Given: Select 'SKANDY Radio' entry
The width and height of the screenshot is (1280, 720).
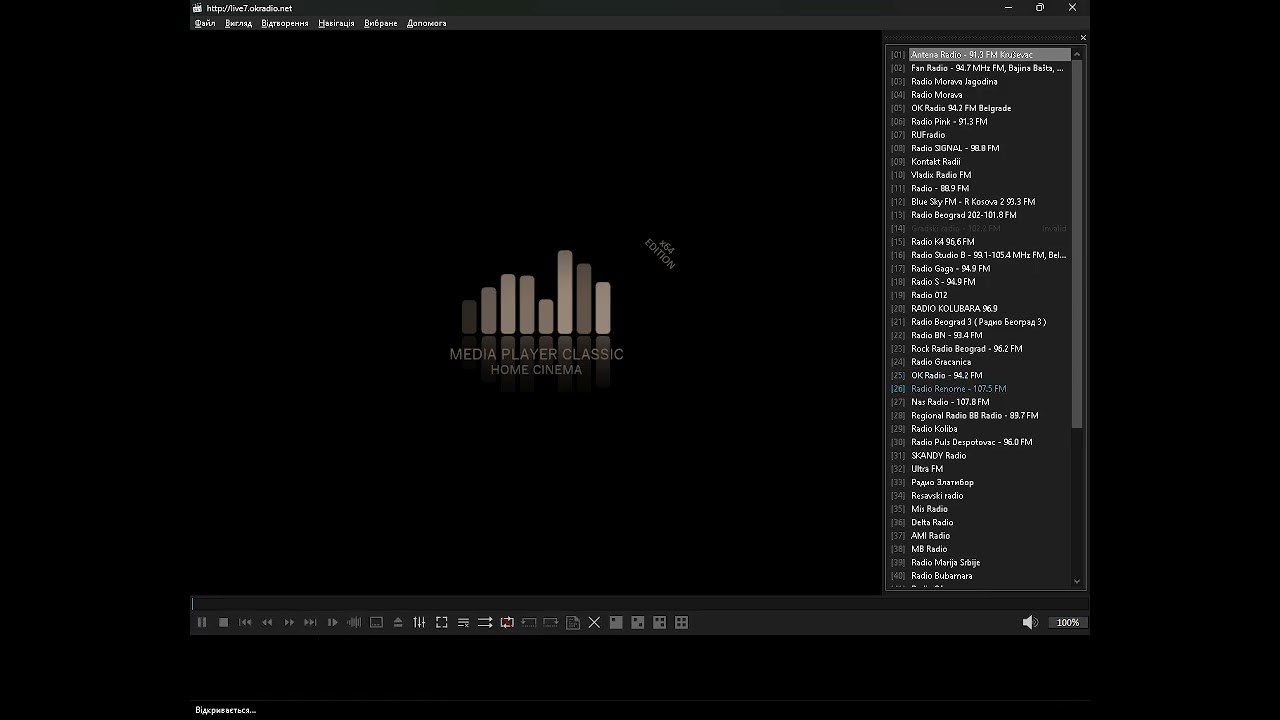Looking at the screenshot, I should click(x=979, y=455).
